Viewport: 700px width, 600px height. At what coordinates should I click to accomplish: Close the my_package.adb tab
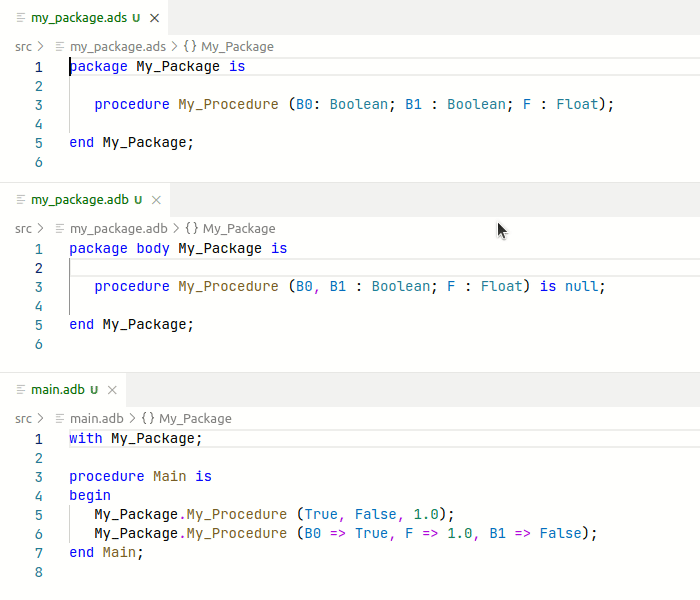(x=156, y=200)
